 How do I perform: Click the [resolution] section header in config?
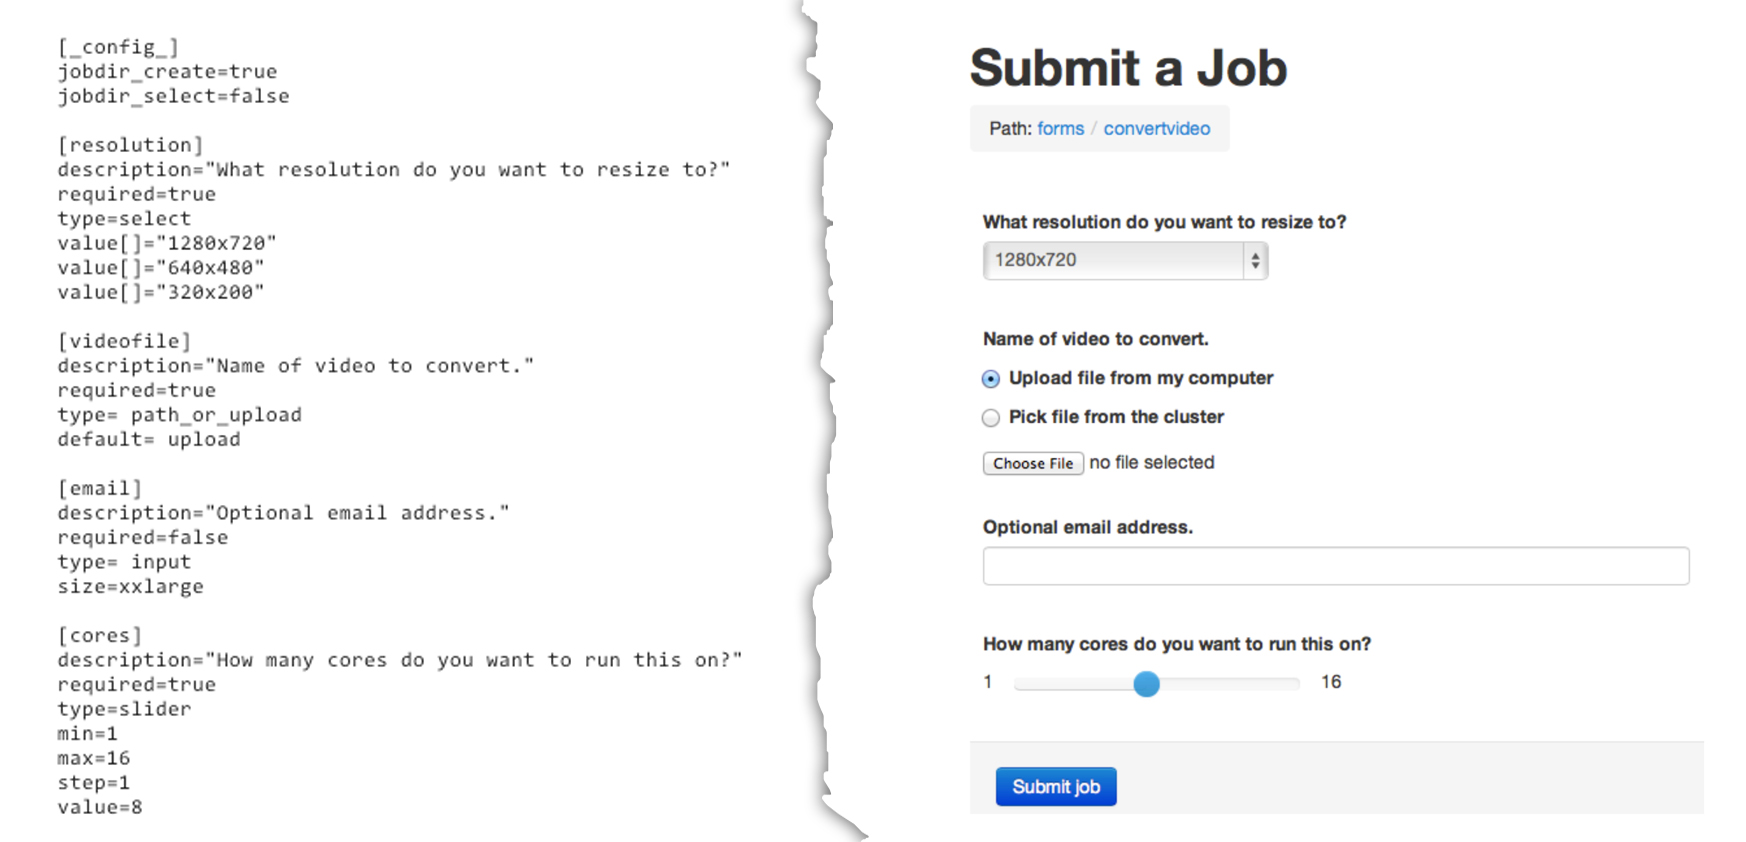pyautogui.click(x=130, y=145)
